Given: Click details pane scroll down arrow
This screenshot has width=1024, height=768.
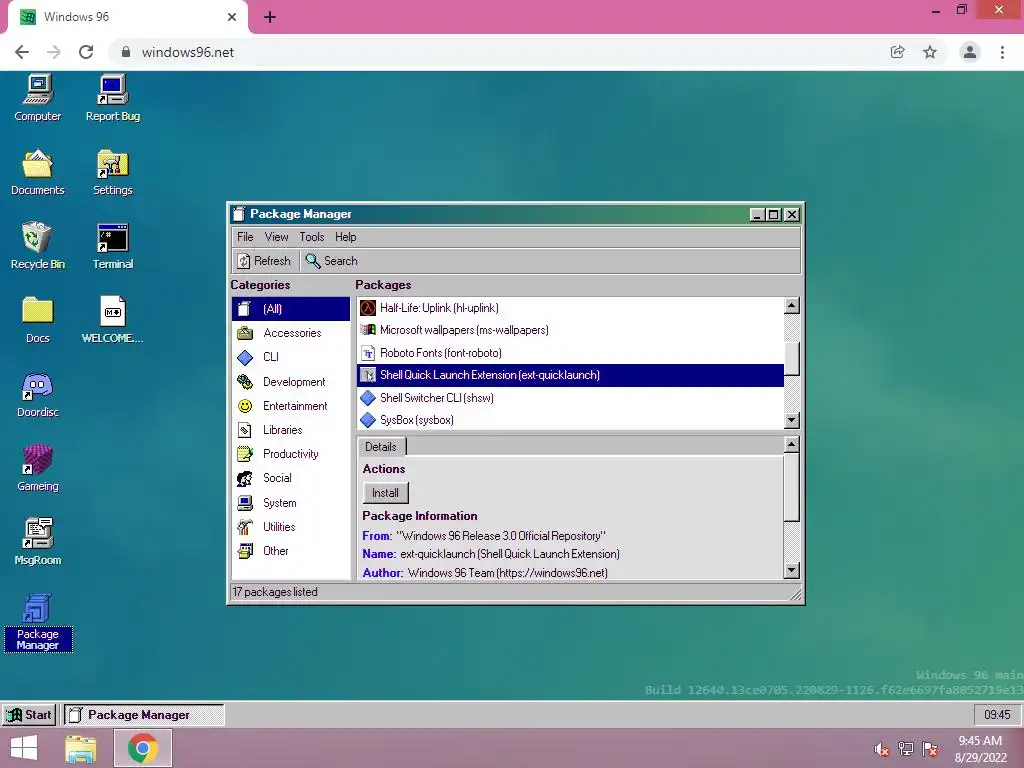Looking at the screenshot, I should point(792,571).
